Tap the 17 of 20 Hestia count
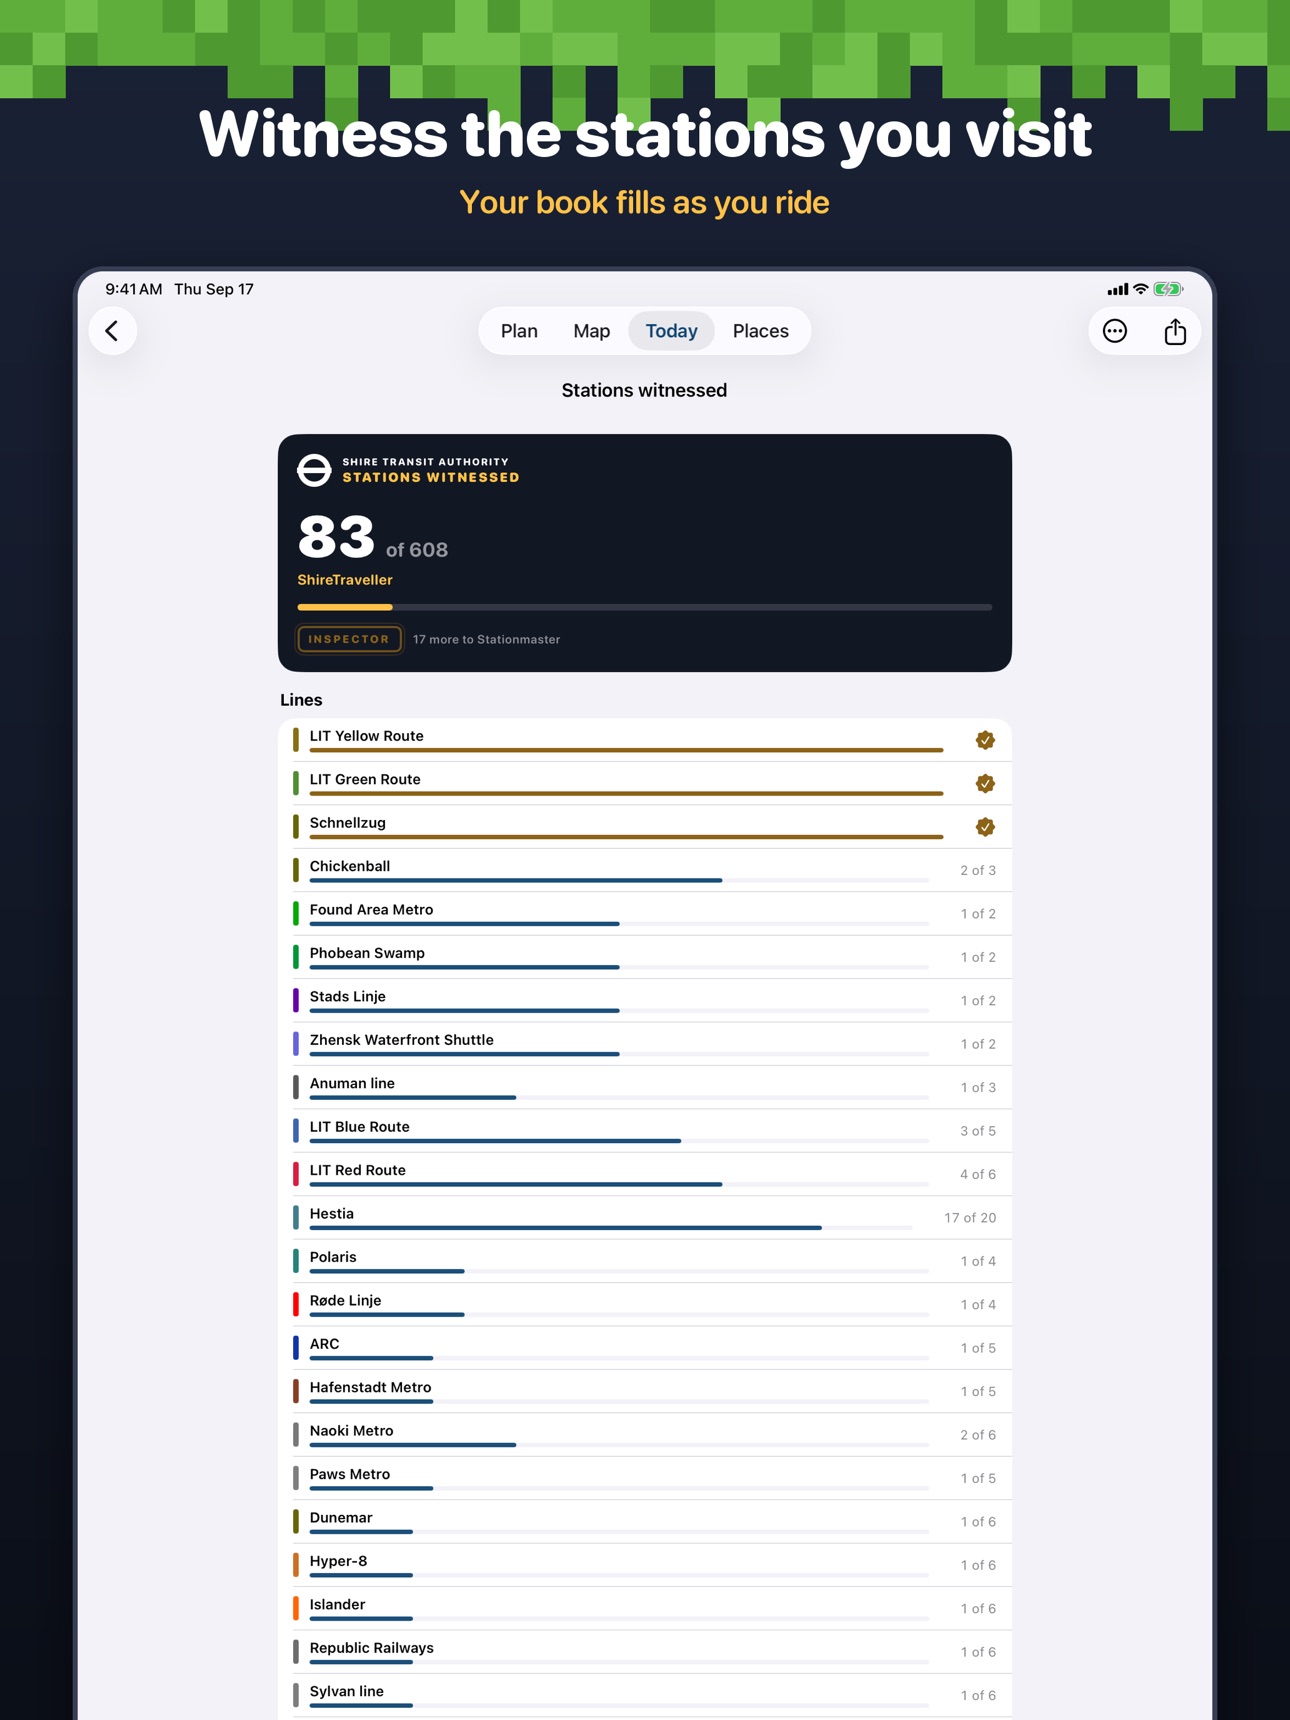This screenshot has height=1720, width=1290. 970,1218
